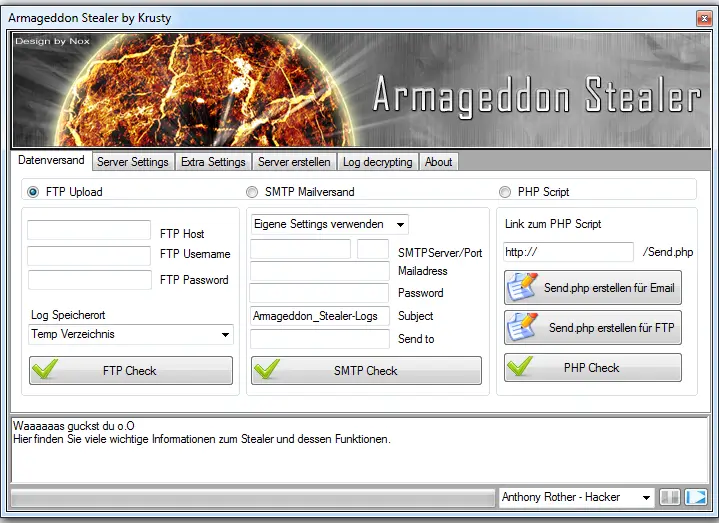
Task: Go to the Extra Settings tab
Action: (213, 162)
